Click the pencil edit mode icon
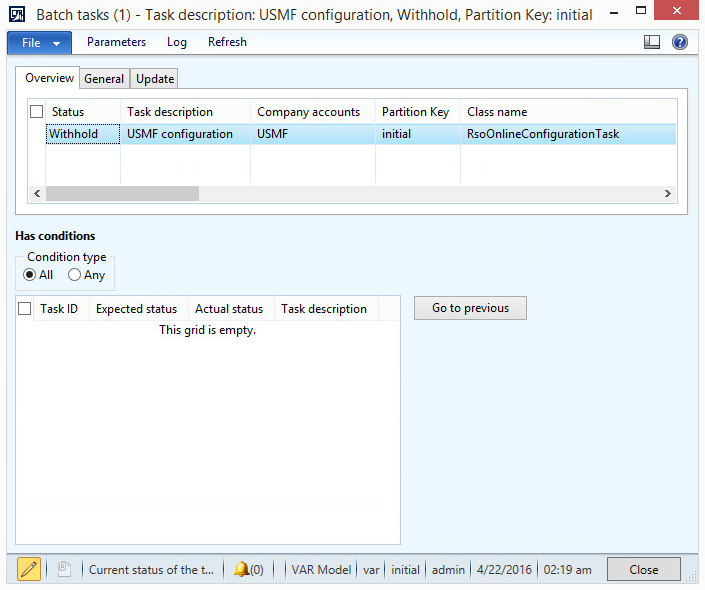The width and height of the screenshot is (705, 590). point(29,569)
